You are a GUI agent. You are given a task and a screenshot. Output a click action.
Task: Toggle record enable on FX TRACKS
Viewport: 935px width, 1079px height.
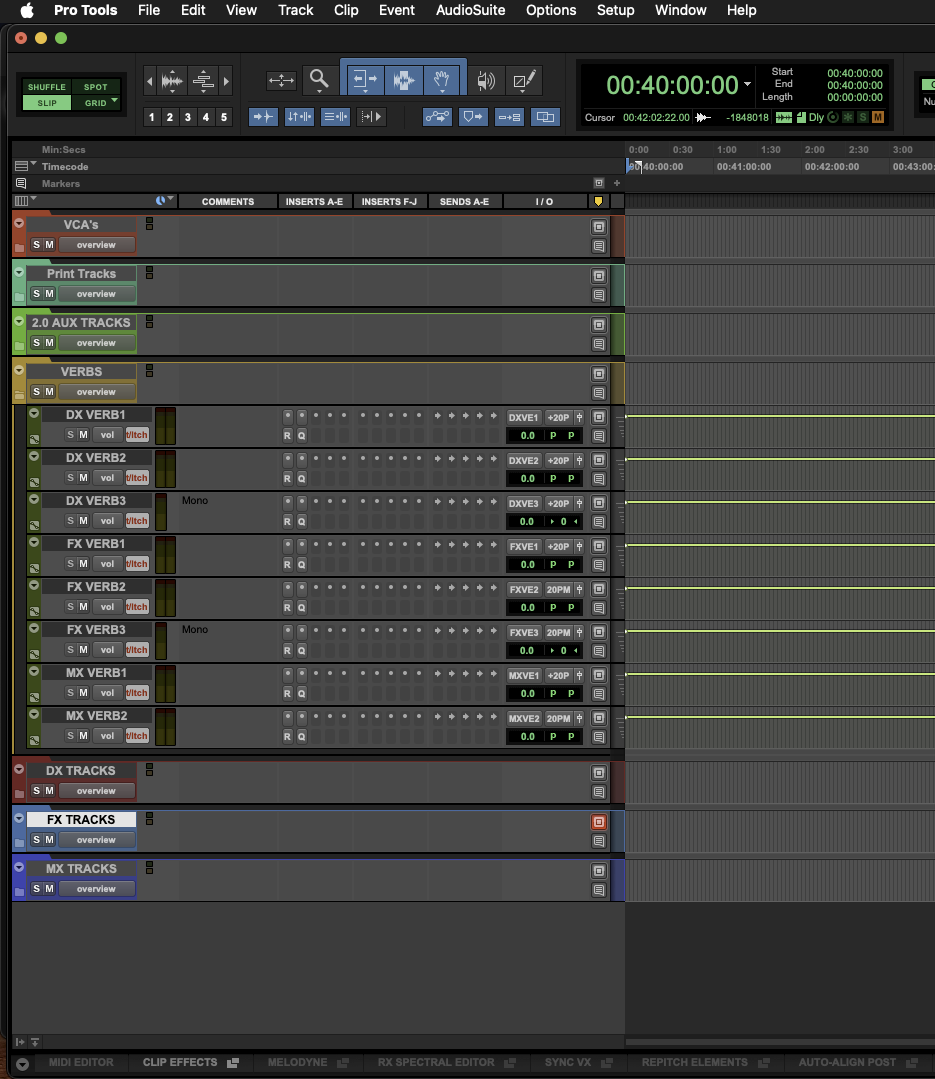pyautogui.click(x=598, y=822)
